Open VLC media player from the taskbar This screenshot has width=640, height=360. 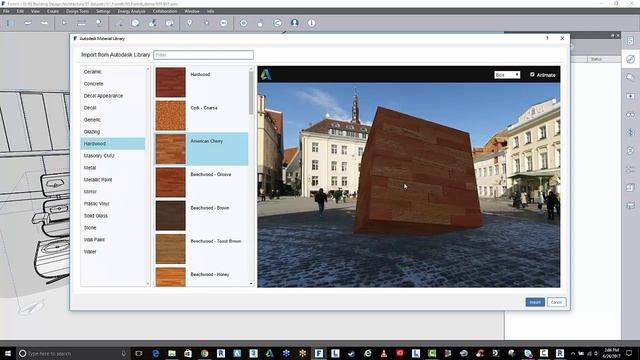384,353
